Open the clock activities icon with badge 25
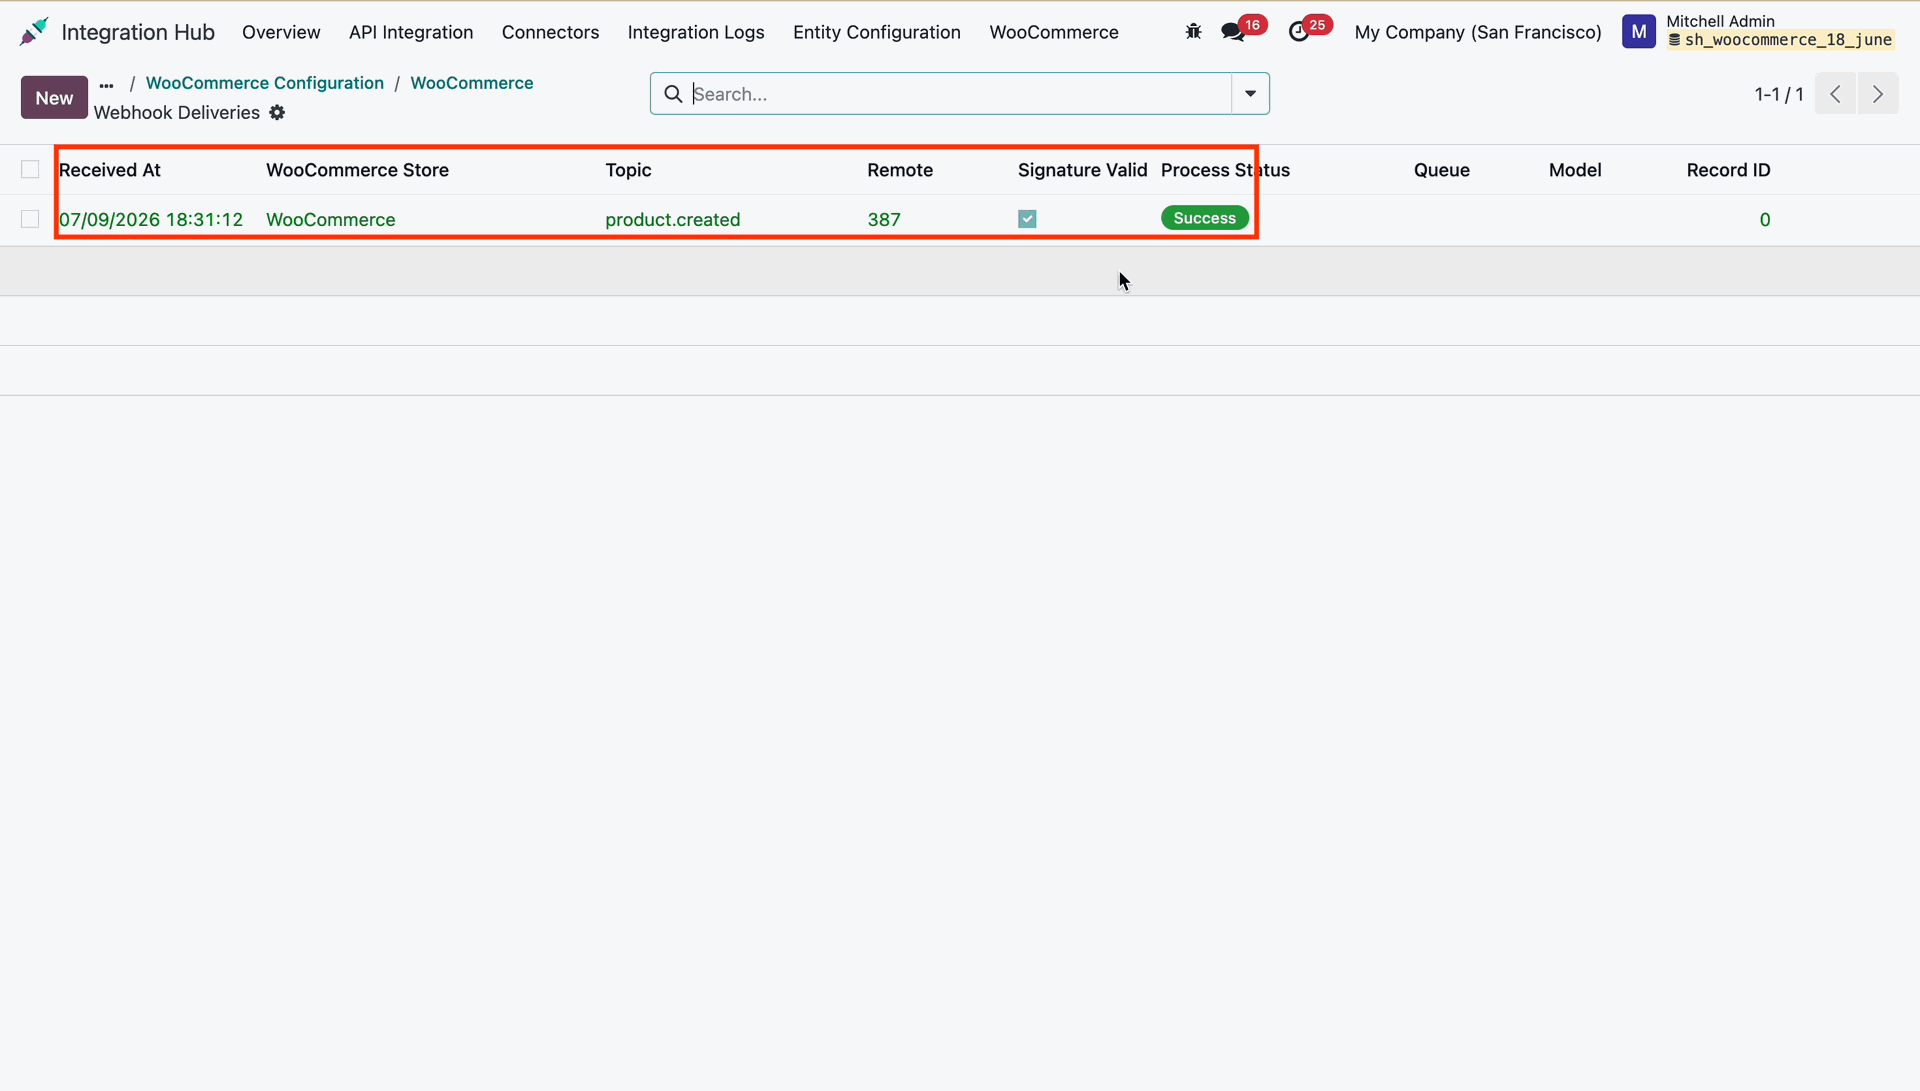1920x1091 pixels. 1298,32
